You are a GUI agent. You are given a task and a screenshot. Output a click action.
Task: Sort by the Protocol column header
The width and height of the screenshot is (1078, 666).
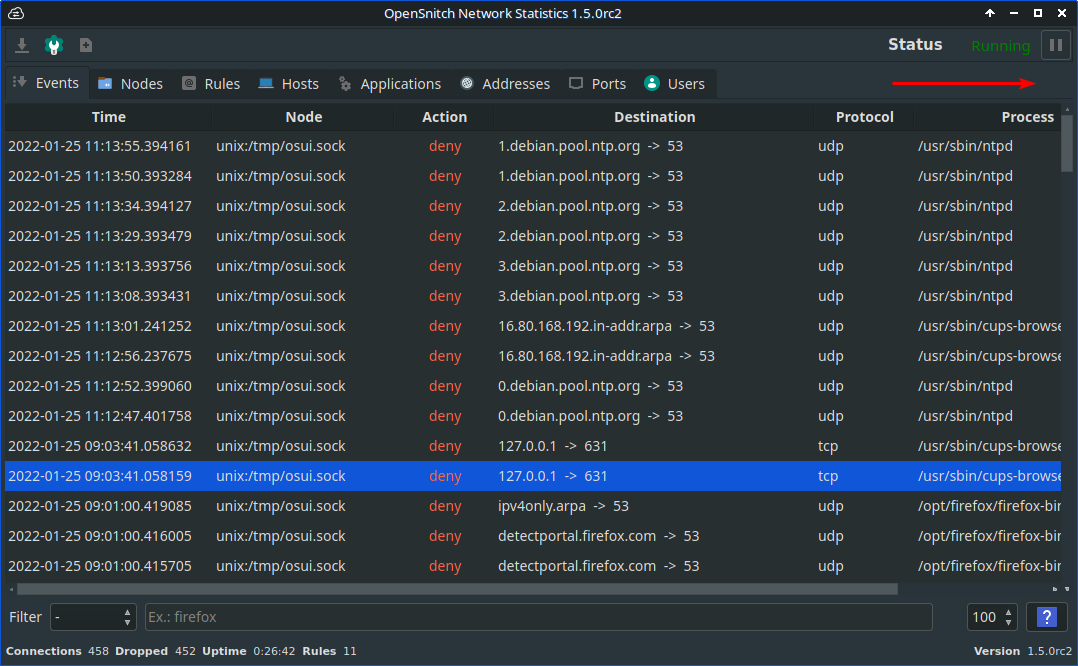point(864,117)
